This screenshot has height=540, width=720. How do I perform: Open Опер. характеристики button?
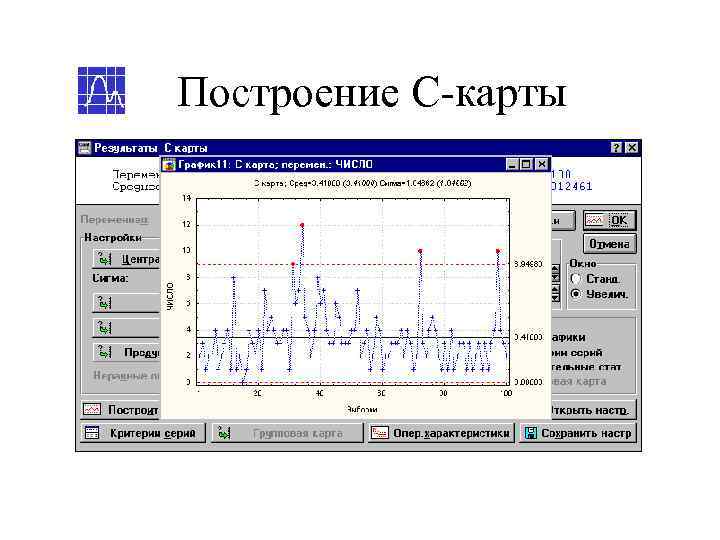(440, 433)
